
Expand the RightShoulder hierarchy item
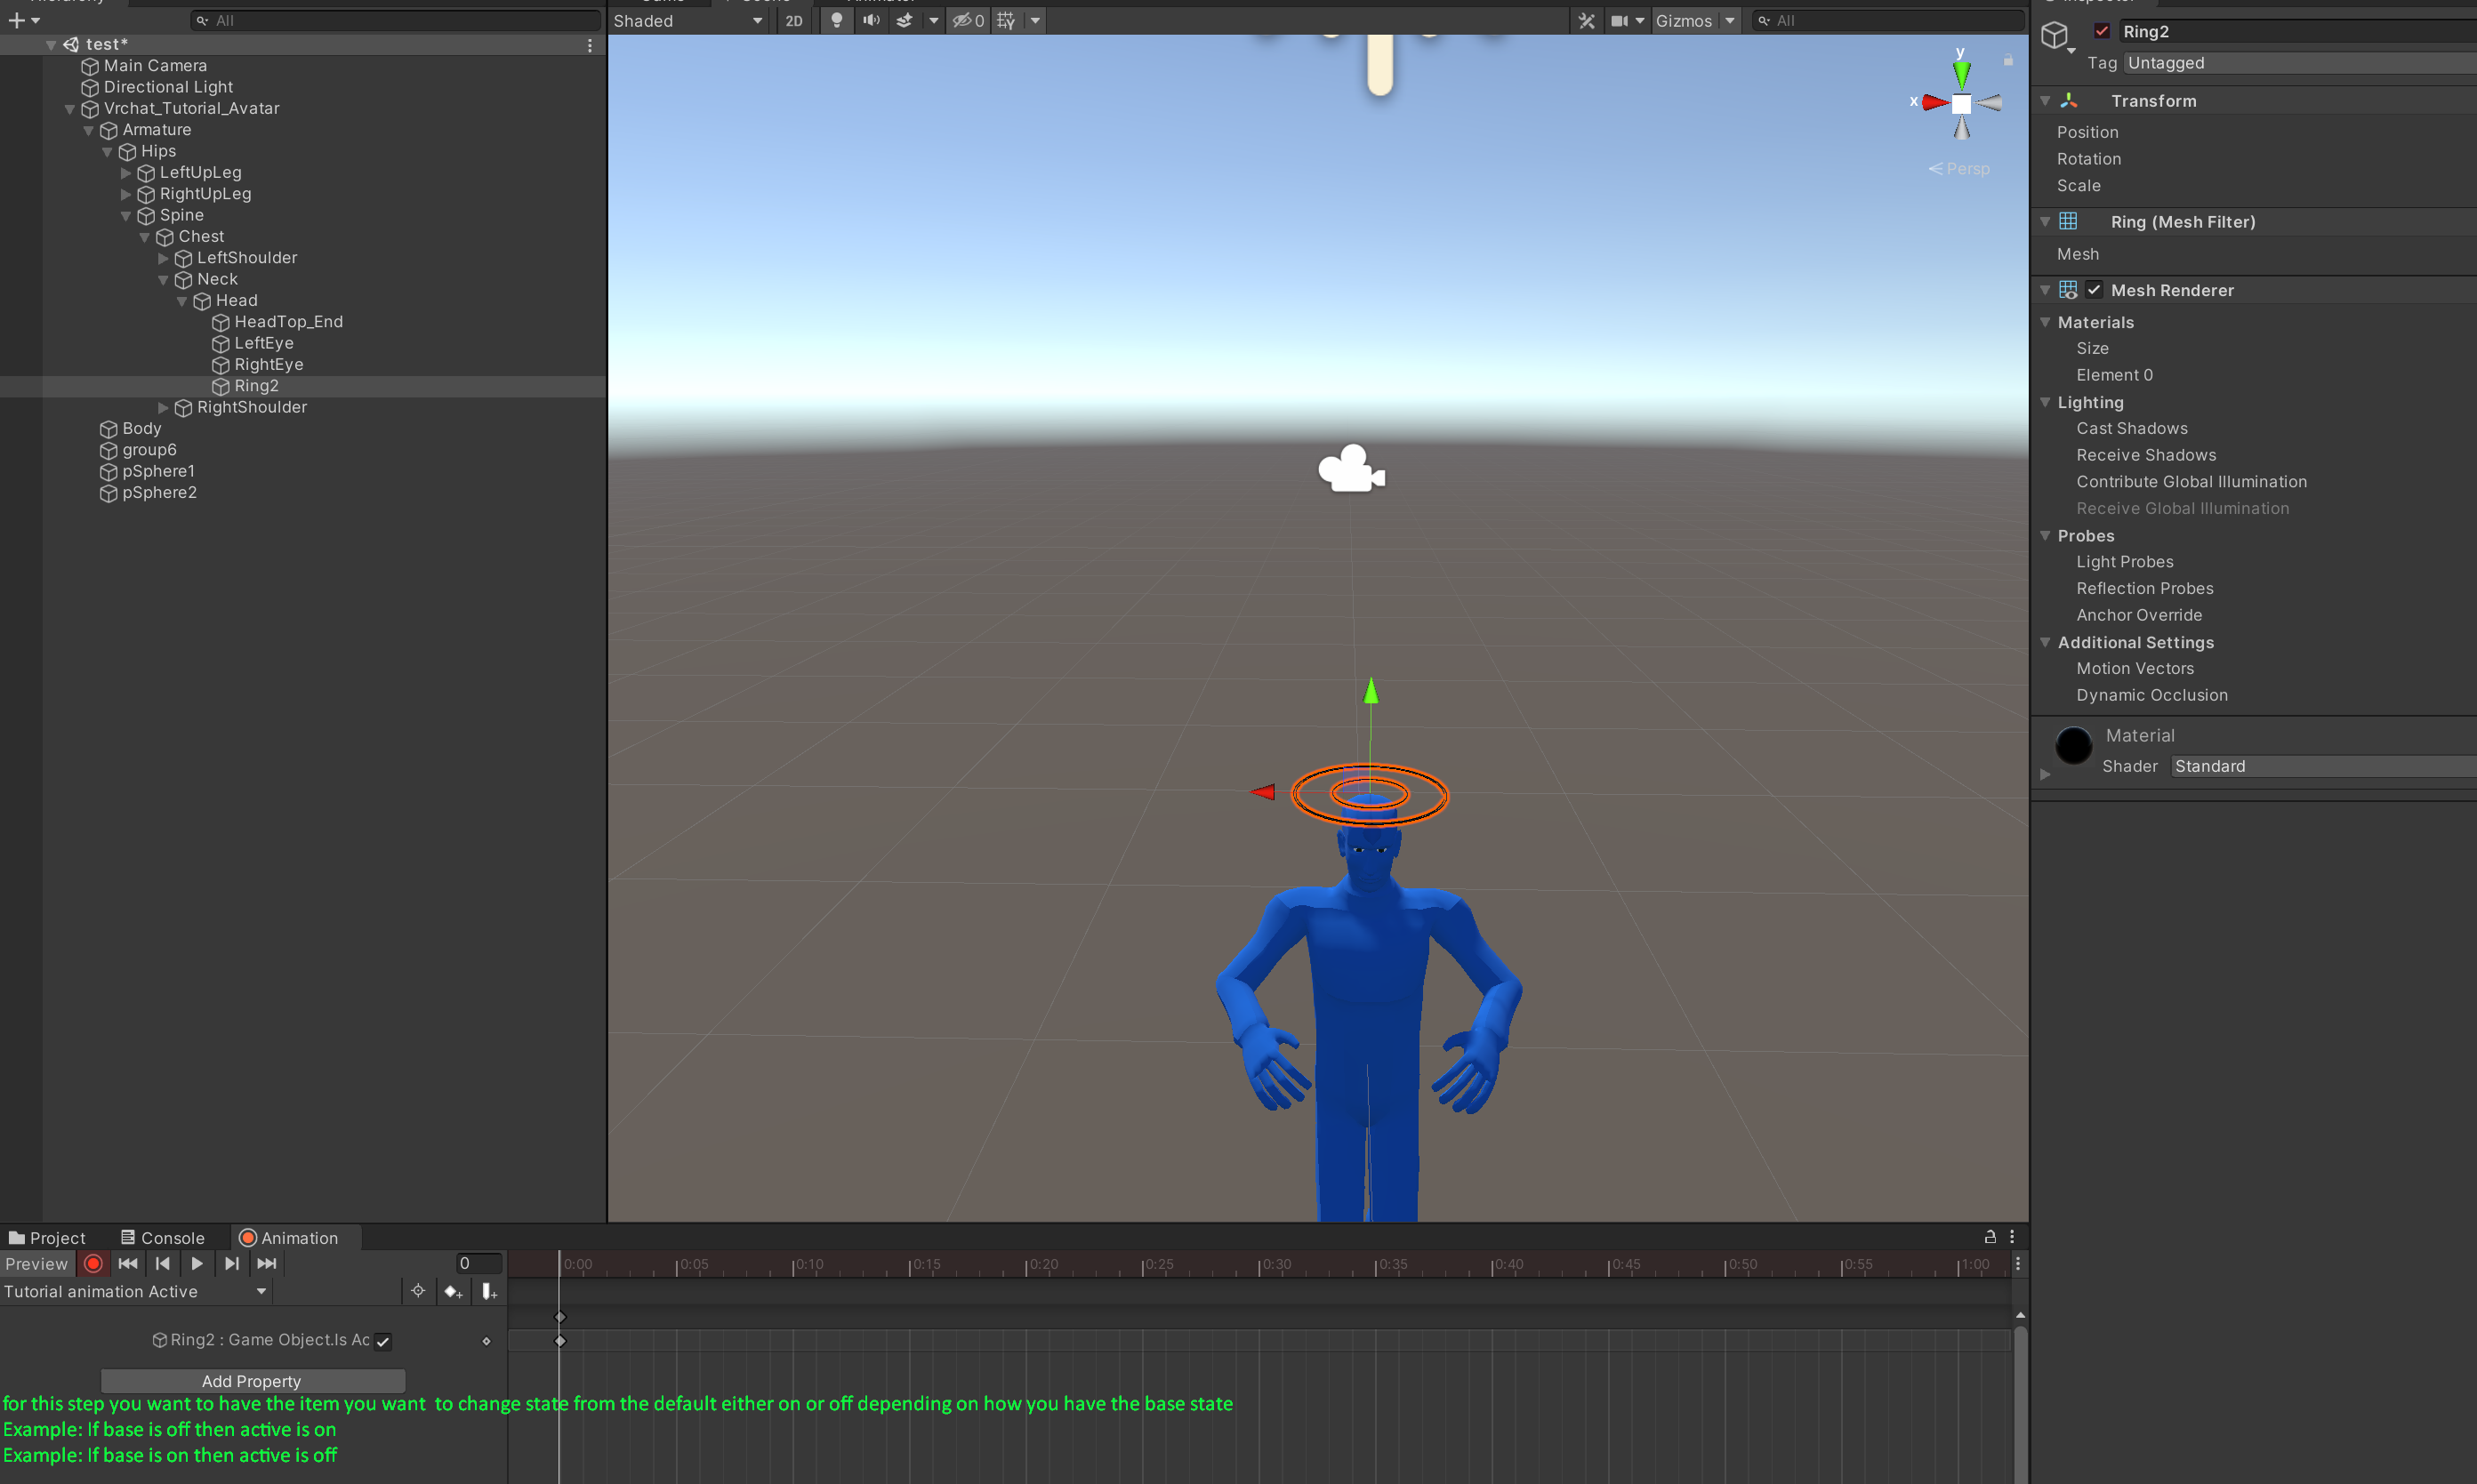[163, 407]
